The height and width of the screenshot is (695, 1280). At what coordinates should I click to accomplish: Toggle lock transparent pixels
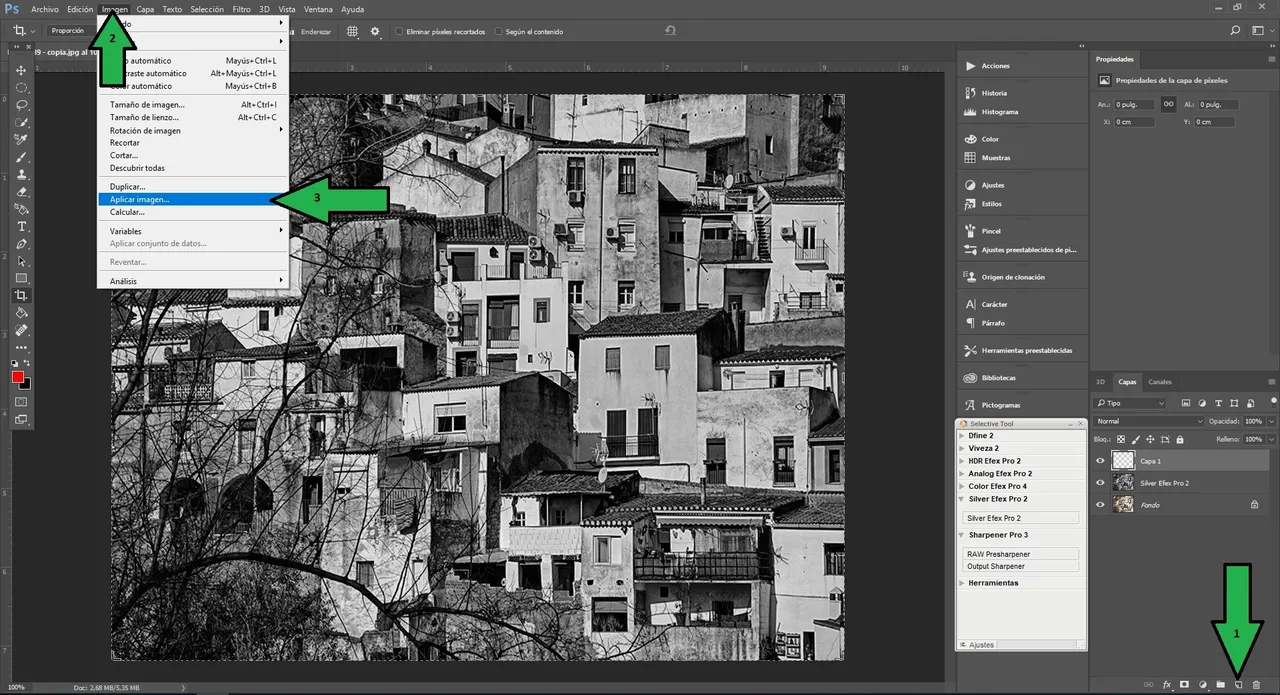(1121, 439)
